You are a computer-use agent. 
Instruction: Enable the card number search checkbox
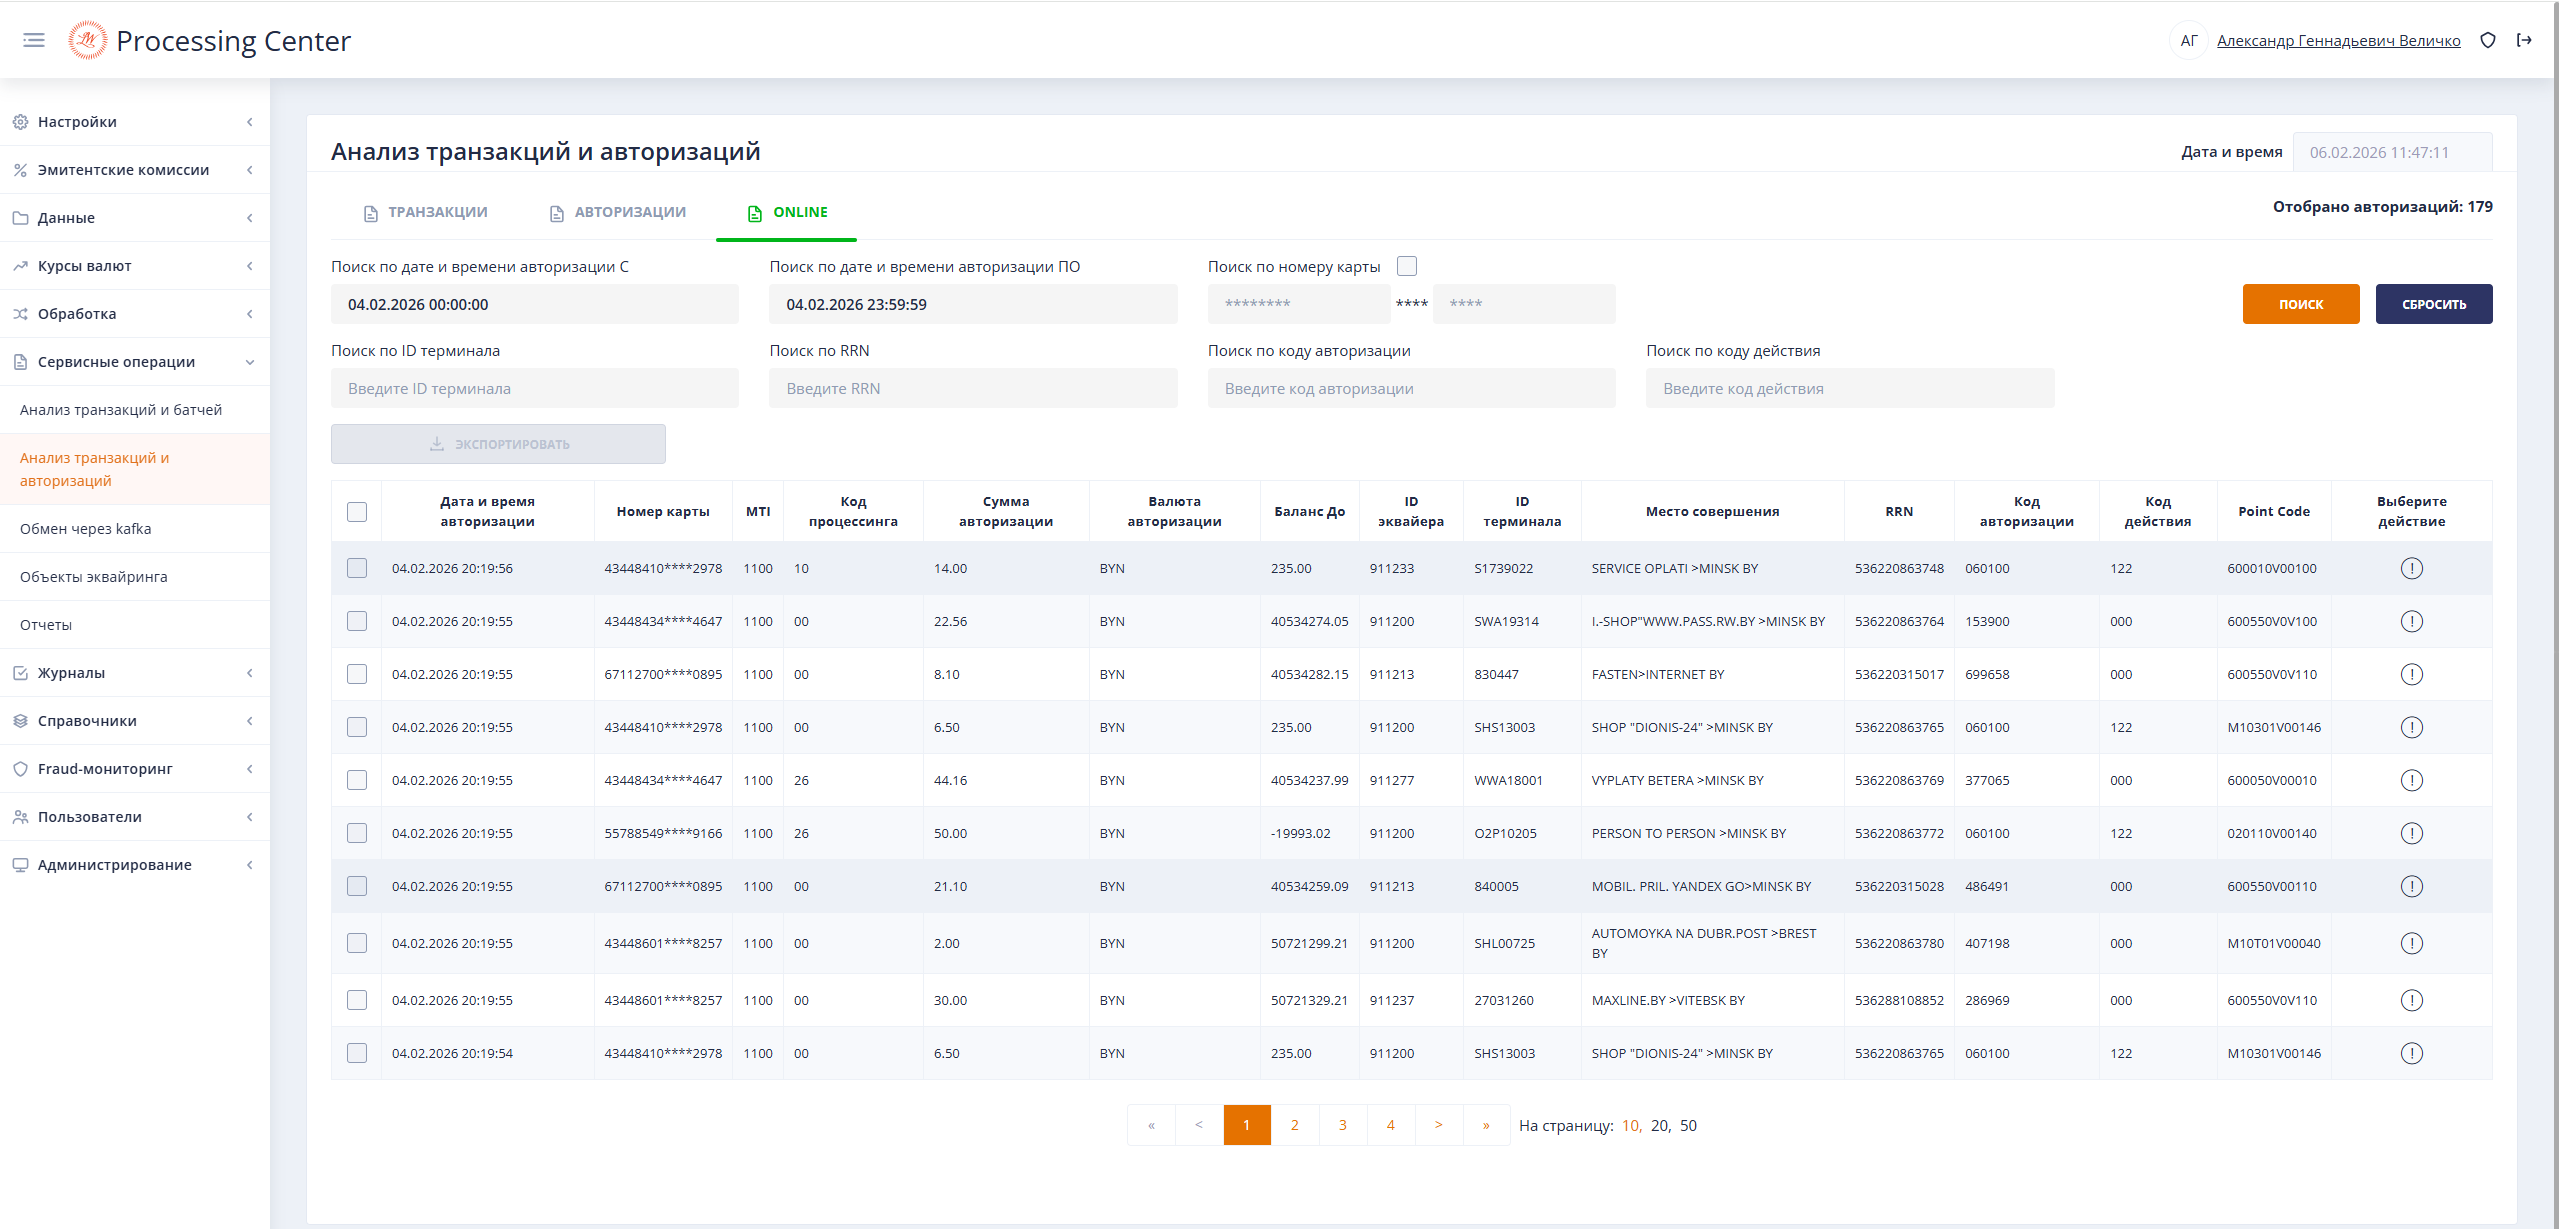(x=1407, y=266)
